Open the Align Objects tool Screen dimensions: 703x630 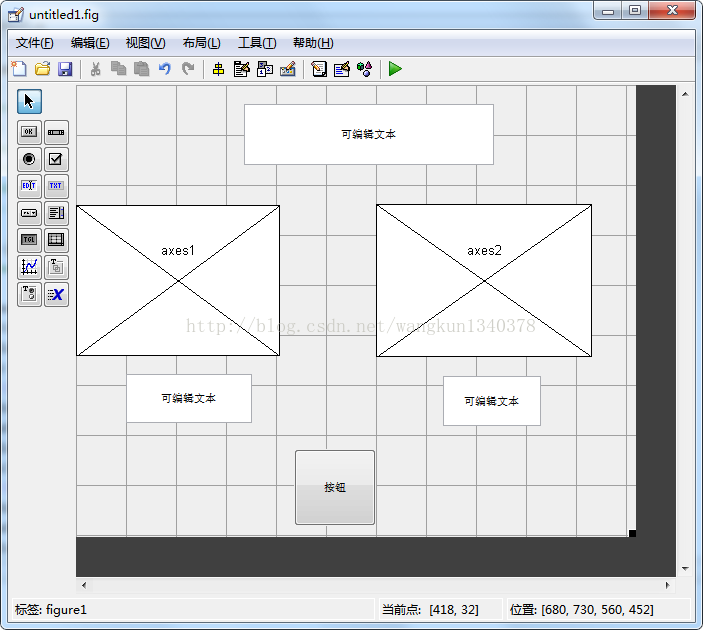[218, 69]
